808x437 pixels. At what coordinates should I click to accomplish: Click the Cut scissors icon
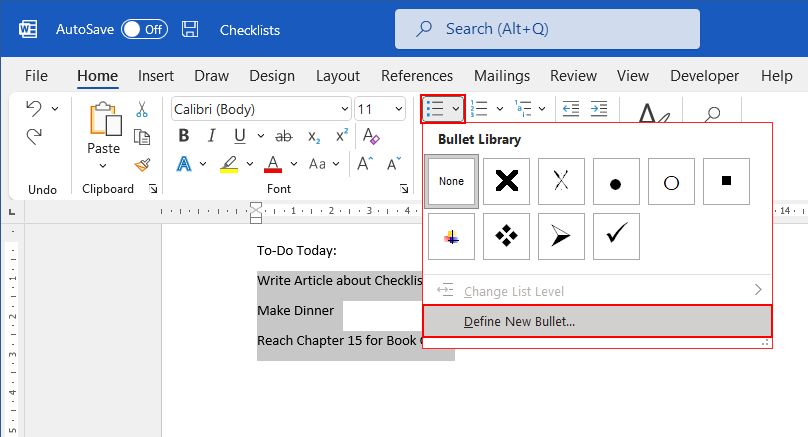tap(142, 109)
